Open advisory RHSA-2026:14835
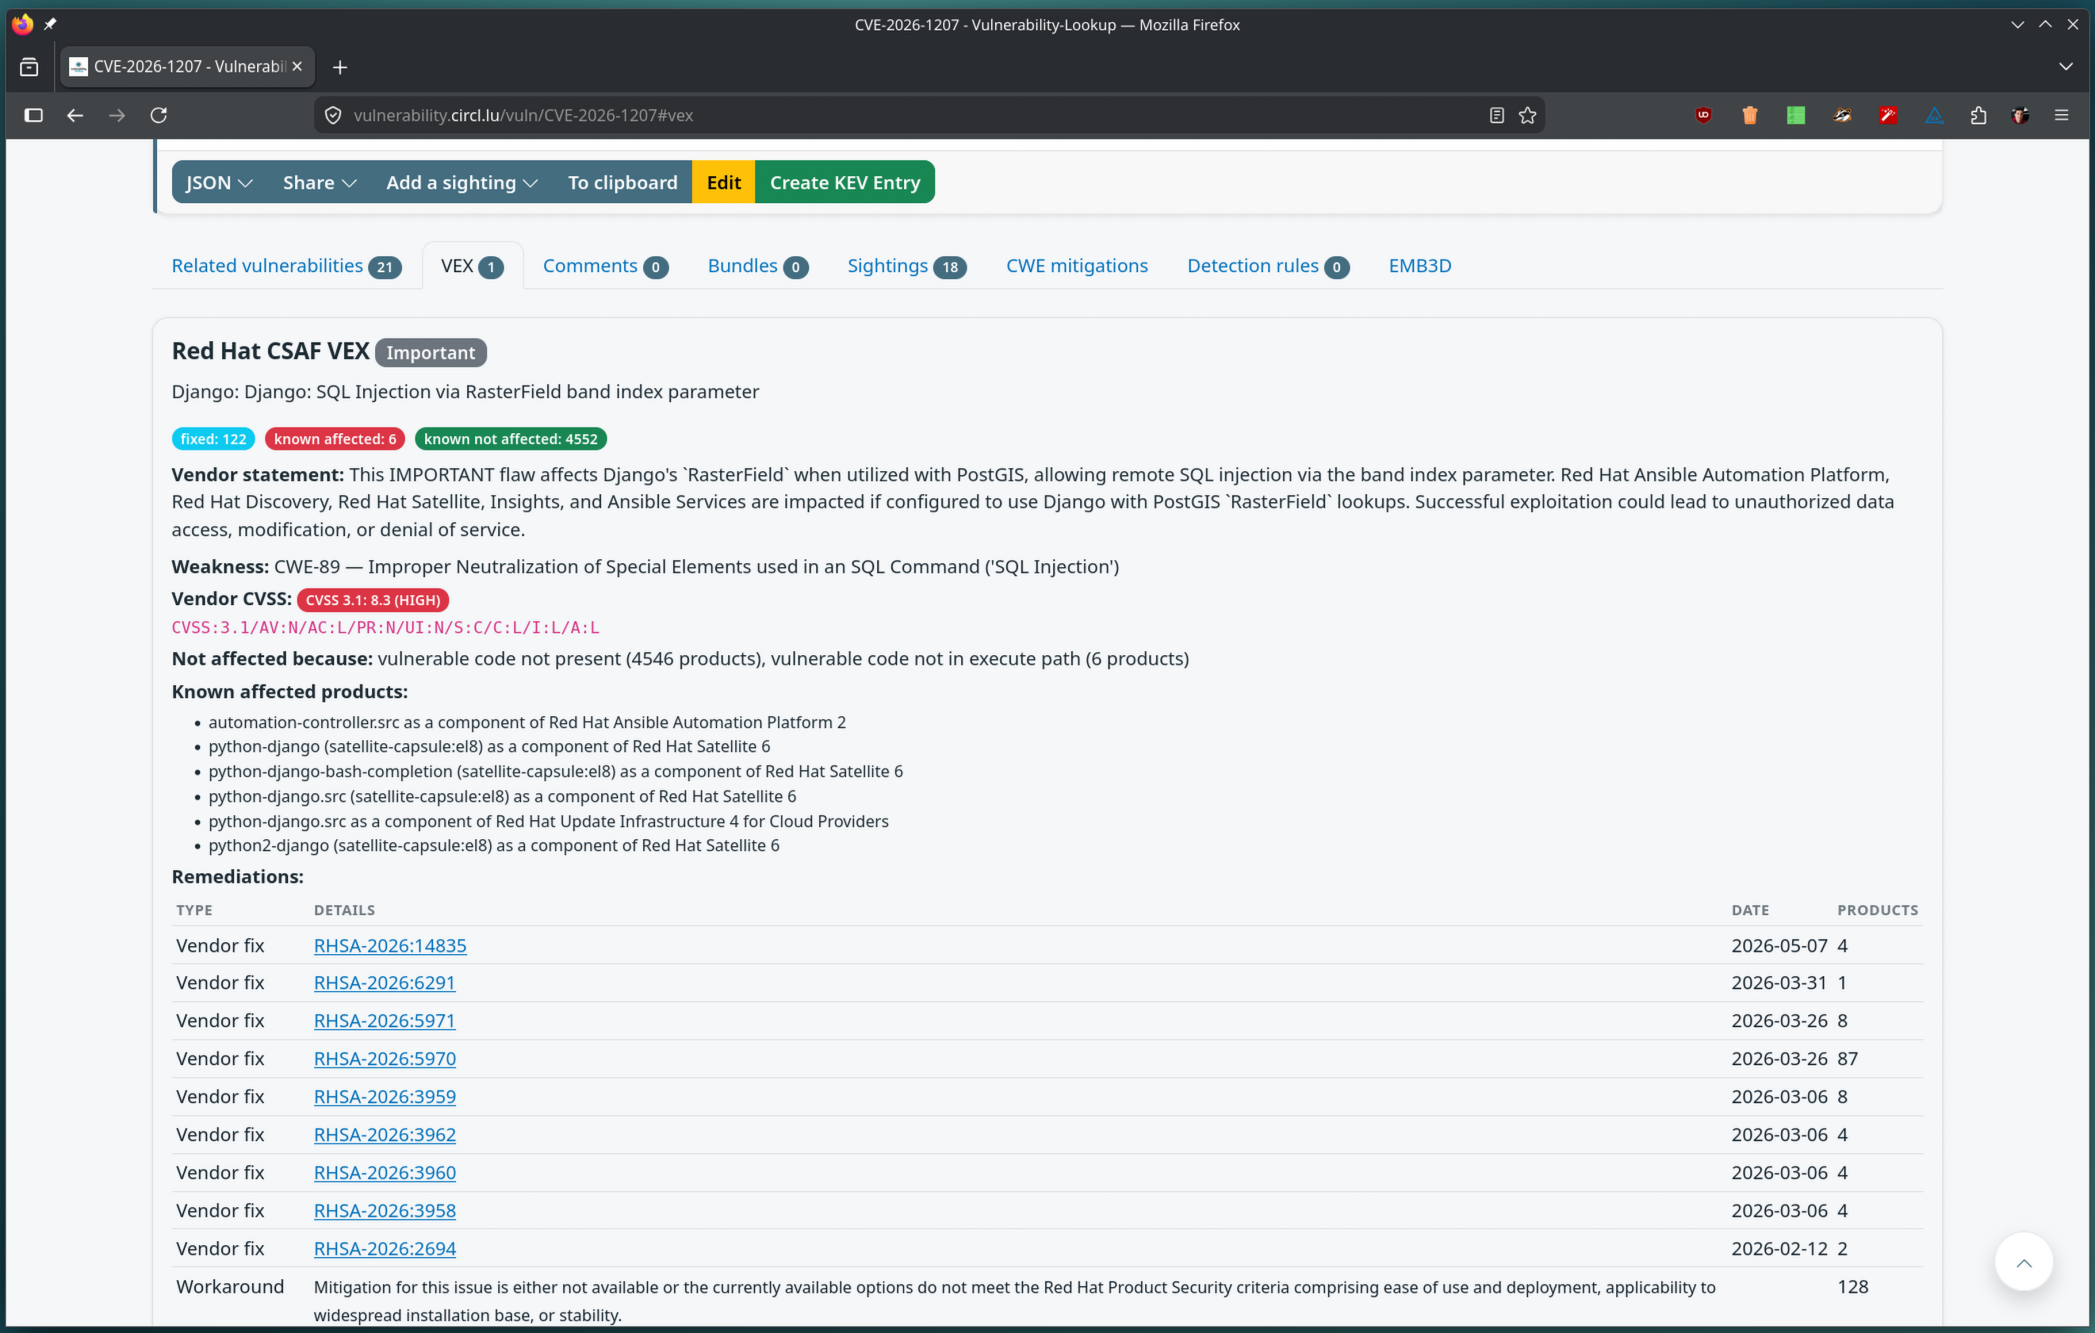Screen dimensions: 2095x1333 (390, 945)
